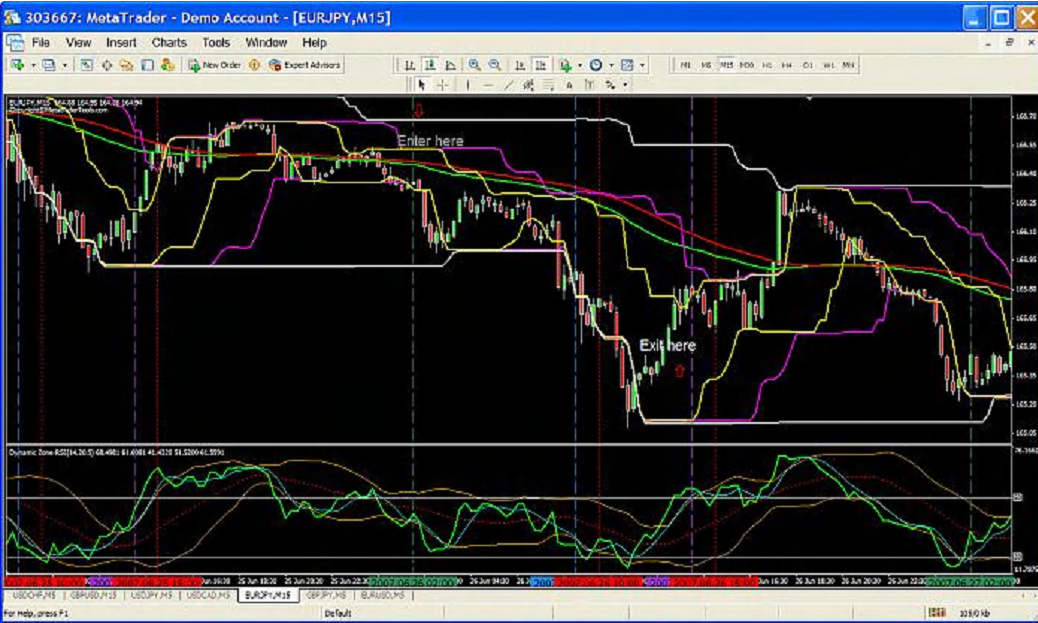Select the cursor arrow tool

(422, 85)
